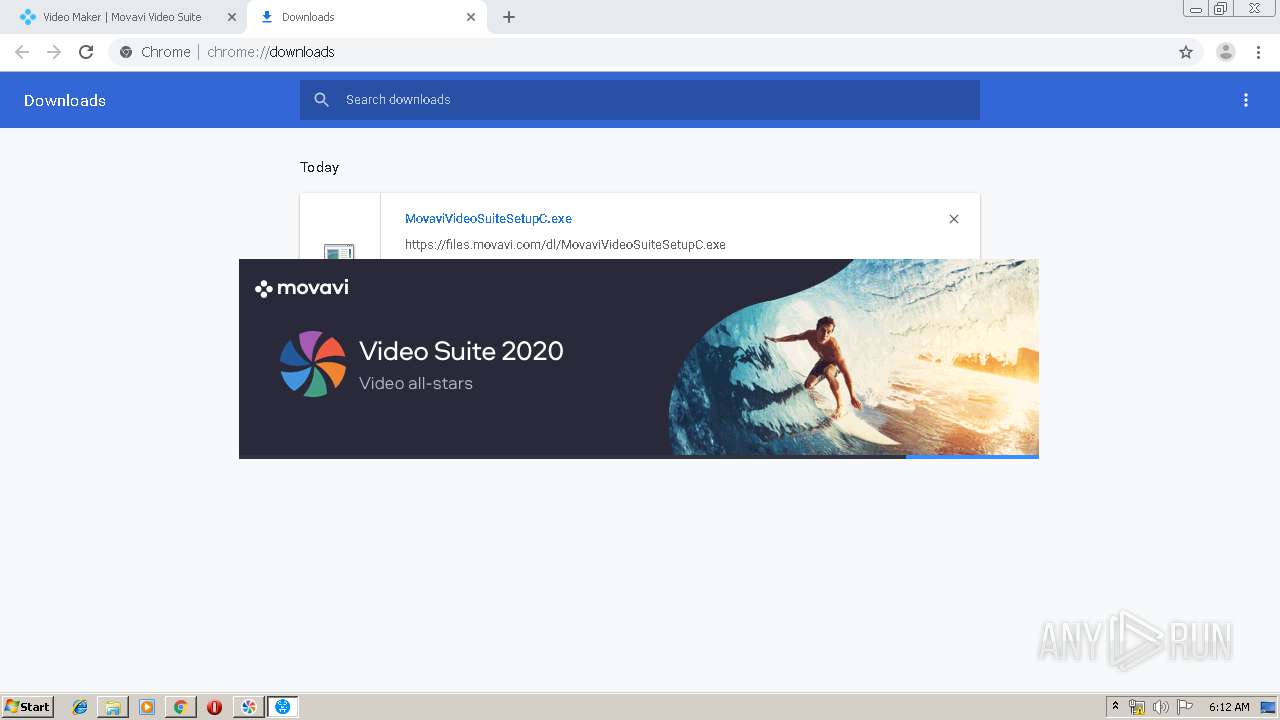This screenshot has height=720, width=1280.
Task: Close the Downloads tab
Action: (x=471, y=17)
